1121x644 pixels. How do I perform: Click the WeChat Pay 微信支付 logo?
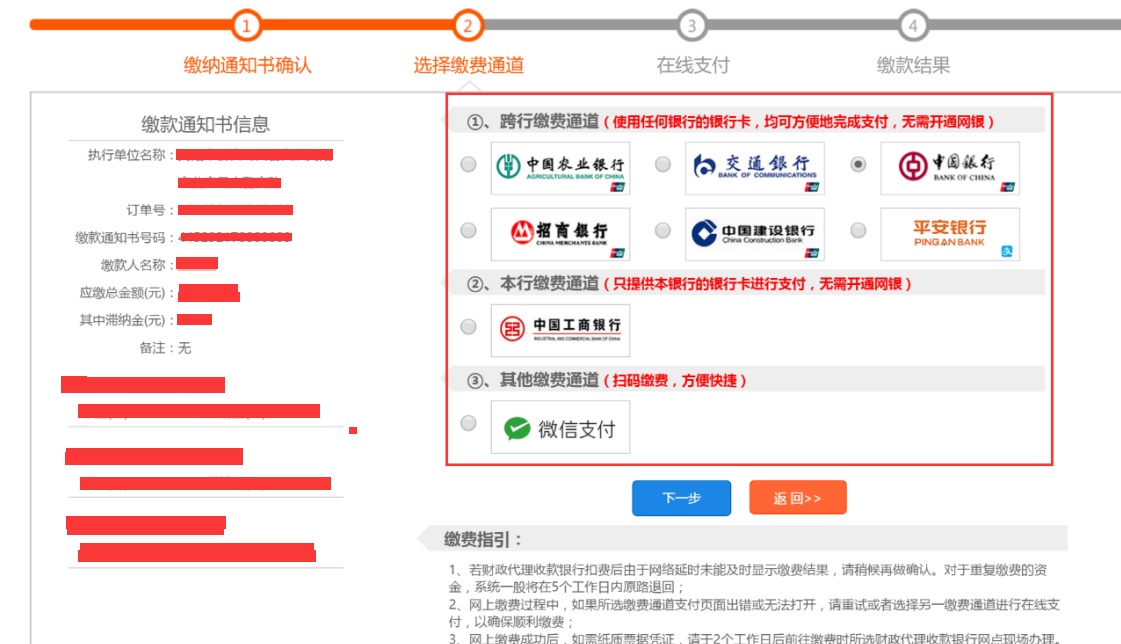[x=560, y=428]
